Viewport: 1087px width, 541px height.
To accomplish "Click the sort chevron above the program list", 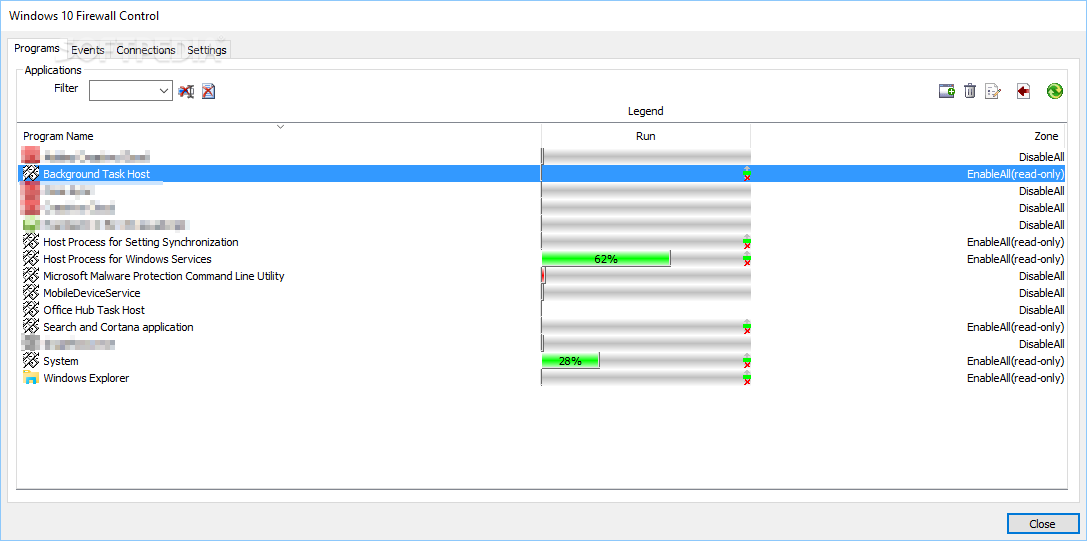I will (280, 126).
